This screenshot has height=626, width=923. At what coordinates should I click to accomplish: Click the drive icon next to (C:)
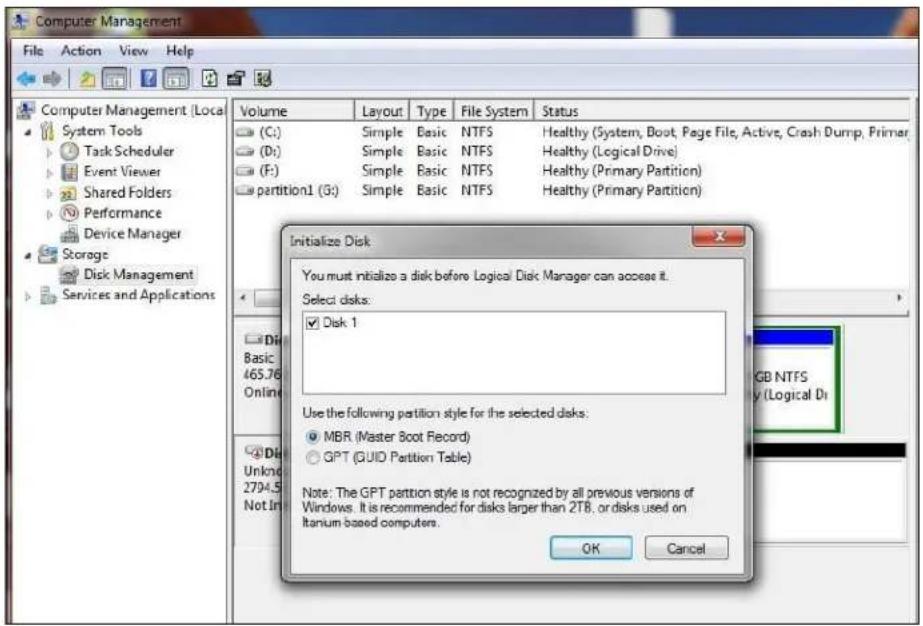pyautogui.click(x=244, y=133)
